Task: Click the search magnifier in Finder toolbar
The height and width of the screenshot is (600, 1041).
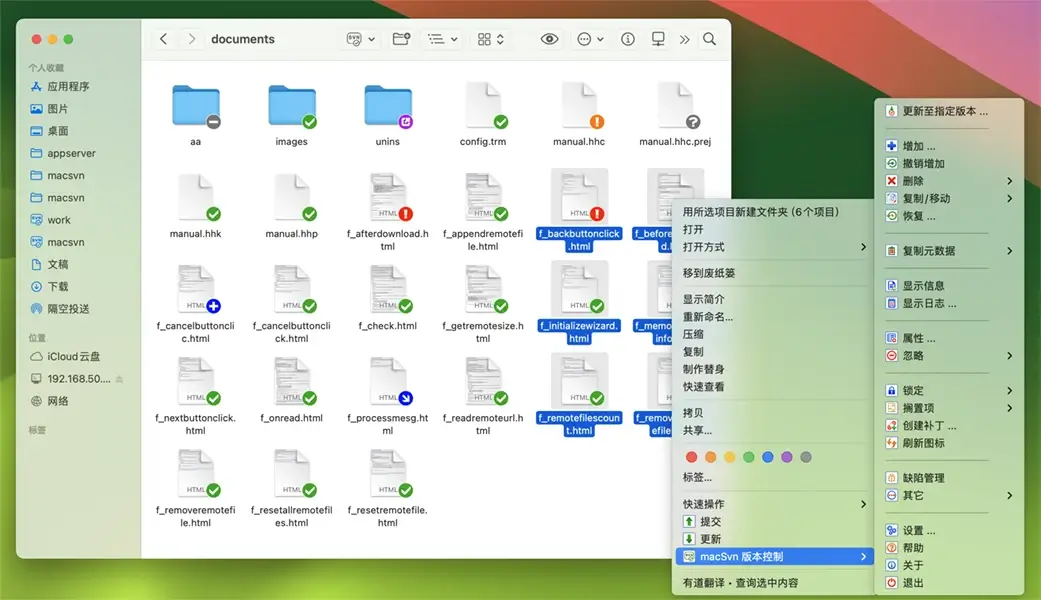Action: point(709,39)
